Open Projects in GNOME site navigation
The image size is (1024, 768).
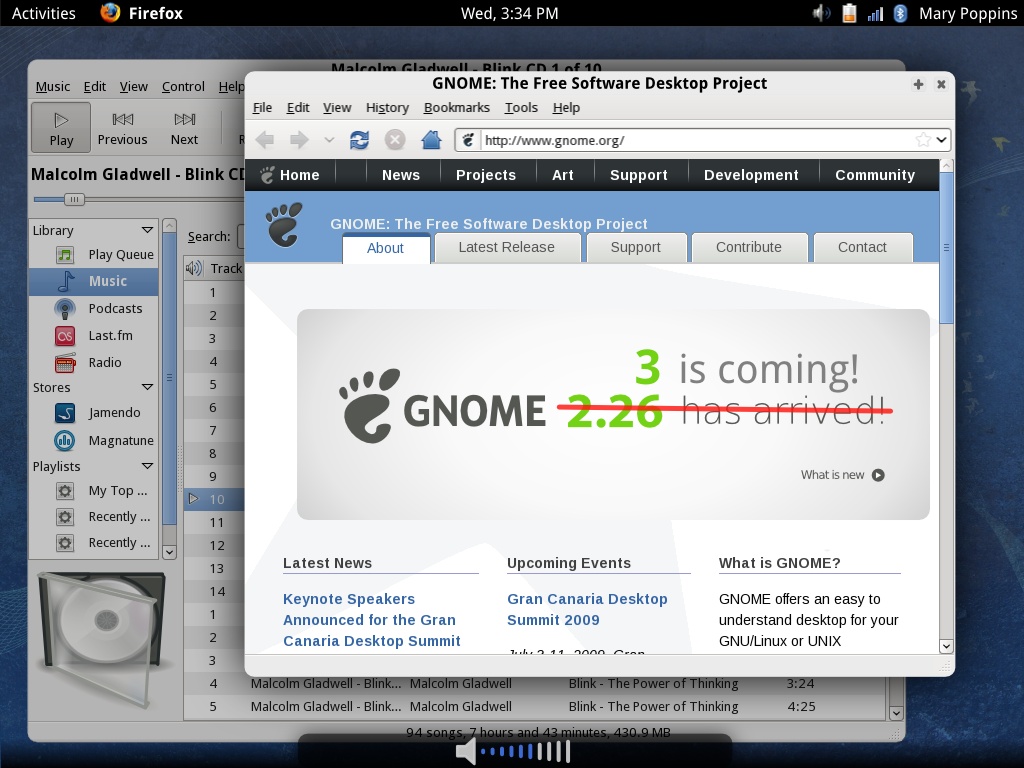coord(486,175)
